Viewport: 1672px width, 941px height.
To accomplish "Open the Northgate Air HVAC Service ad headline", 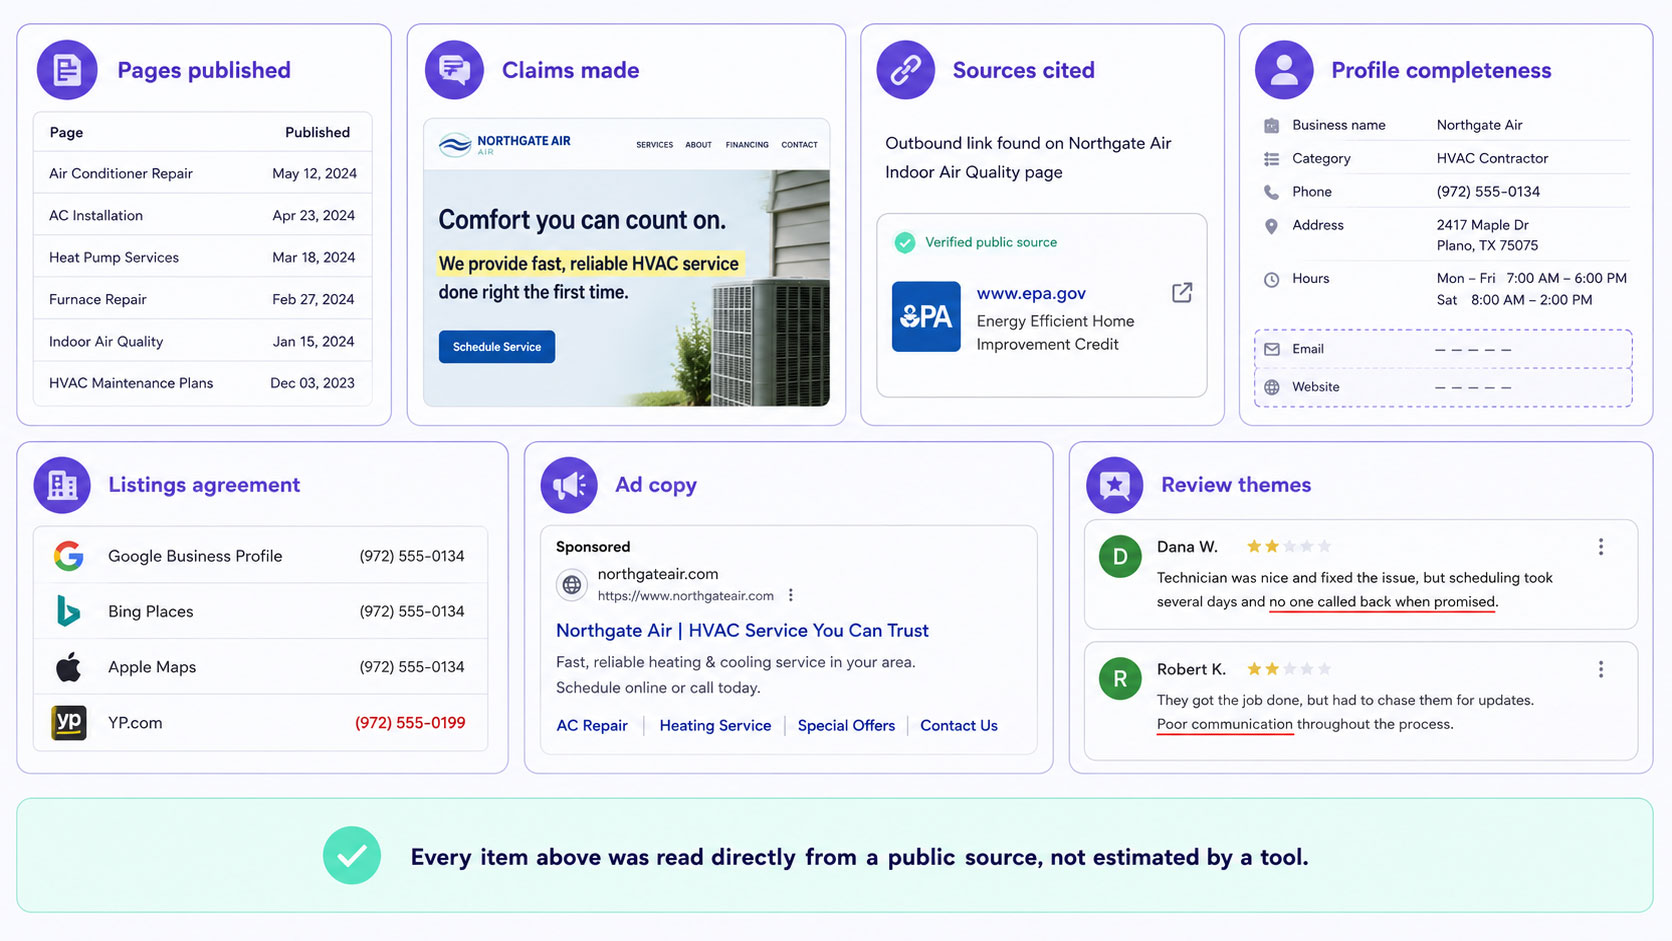I will (742, 630).
